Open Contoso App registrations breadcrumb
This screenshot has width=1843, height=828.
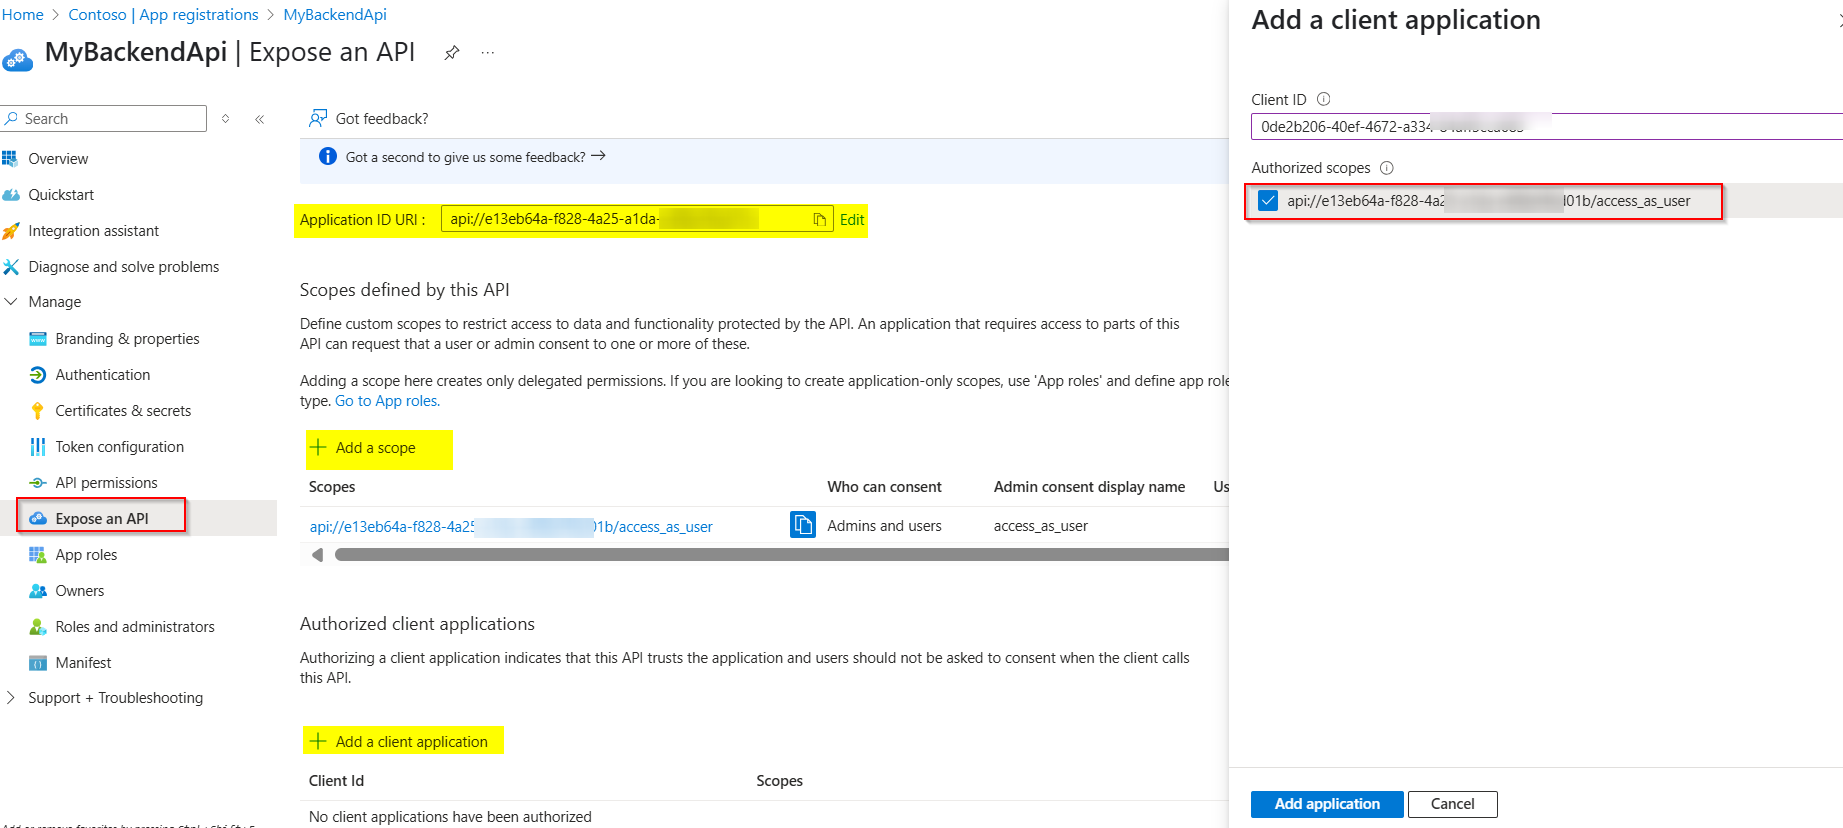click(163, 15)
